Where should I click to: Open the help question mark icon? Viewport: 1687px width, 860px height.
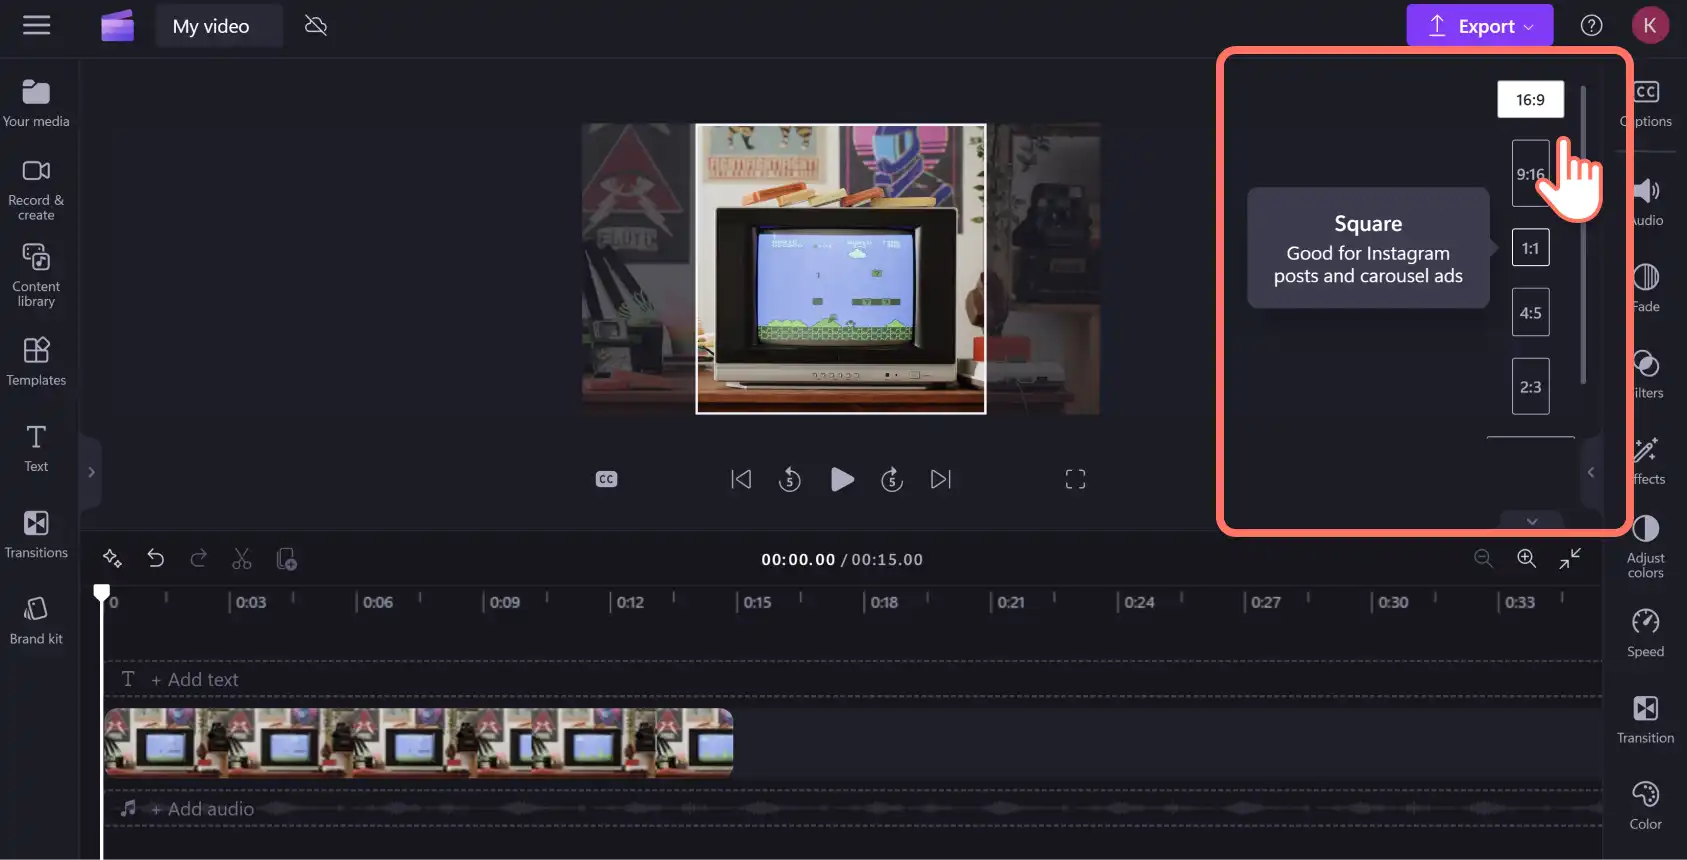pos(1591,26)
